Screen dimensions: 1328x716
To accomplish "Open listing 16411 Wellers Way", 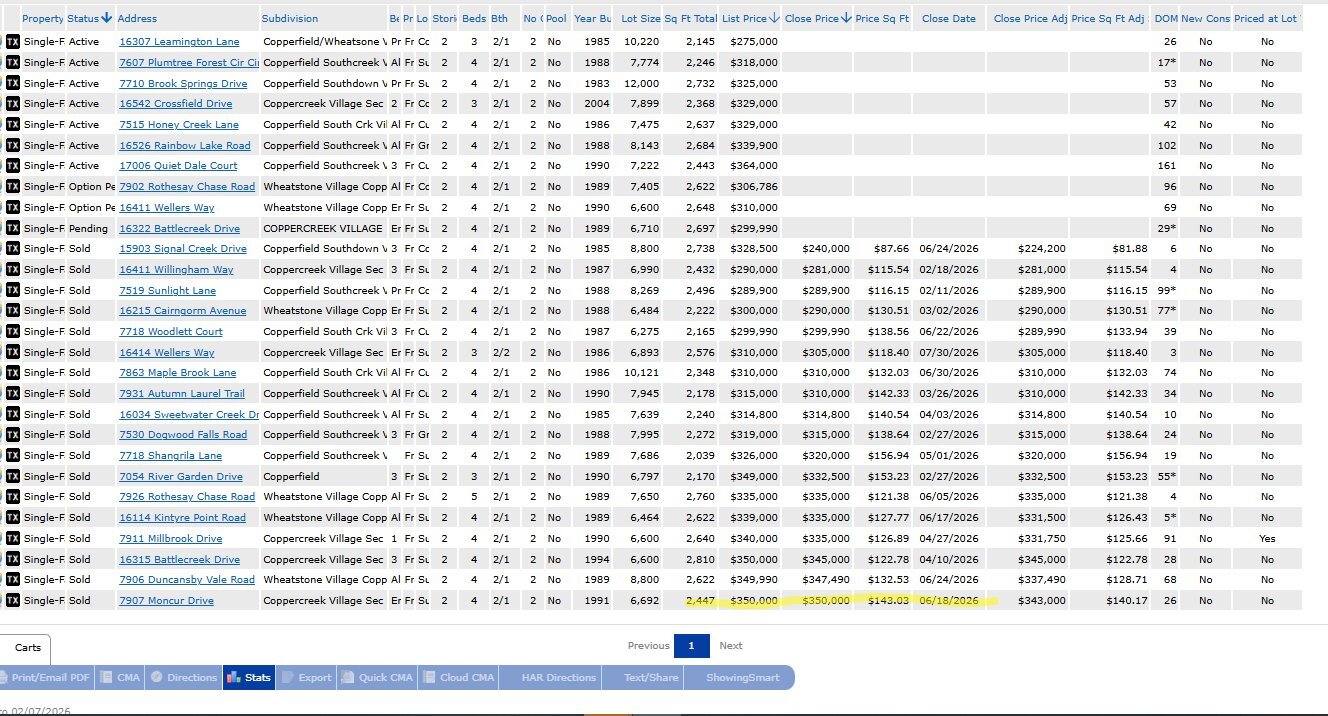I will point(167,207).
